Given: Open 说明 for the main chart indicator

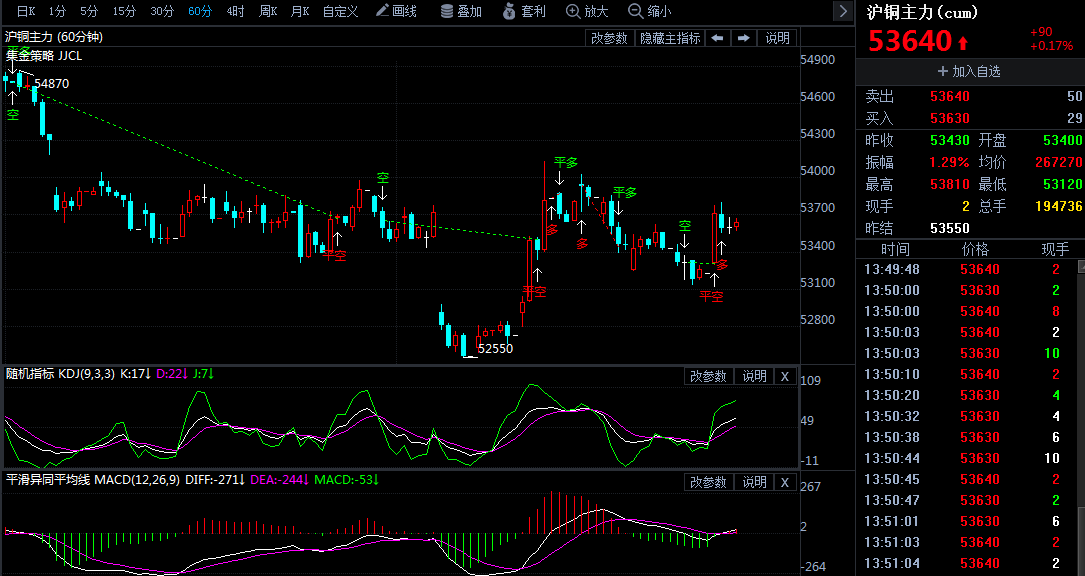Looking at the screenshot, I should (x=778, y=38).
